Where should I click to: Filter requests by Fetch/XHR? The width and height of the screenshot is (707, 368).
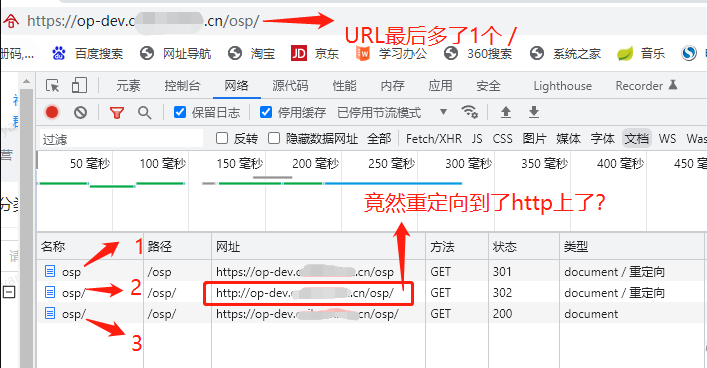tap(434, 138)
